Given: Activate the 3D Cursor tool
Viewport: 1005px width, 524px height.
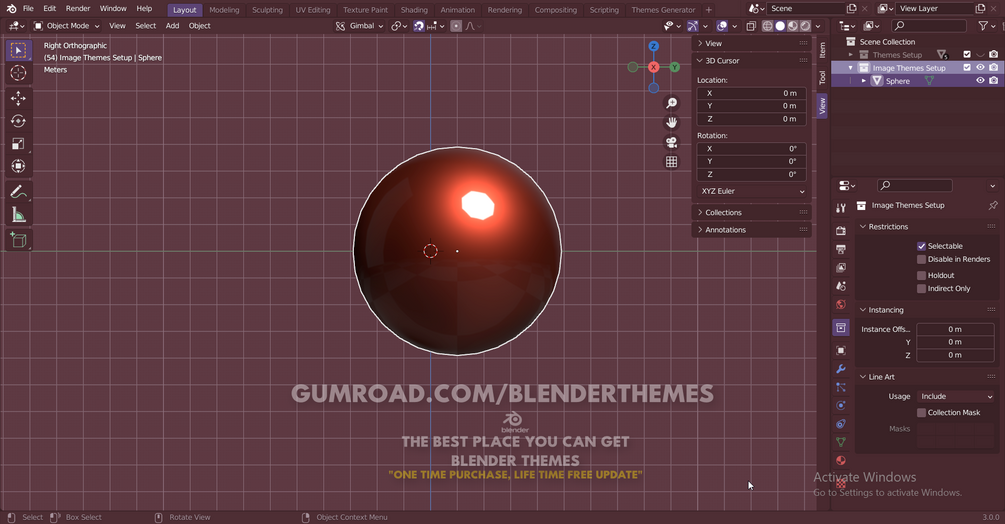Looking at the screenshot, I should click(x=18, y=73).
